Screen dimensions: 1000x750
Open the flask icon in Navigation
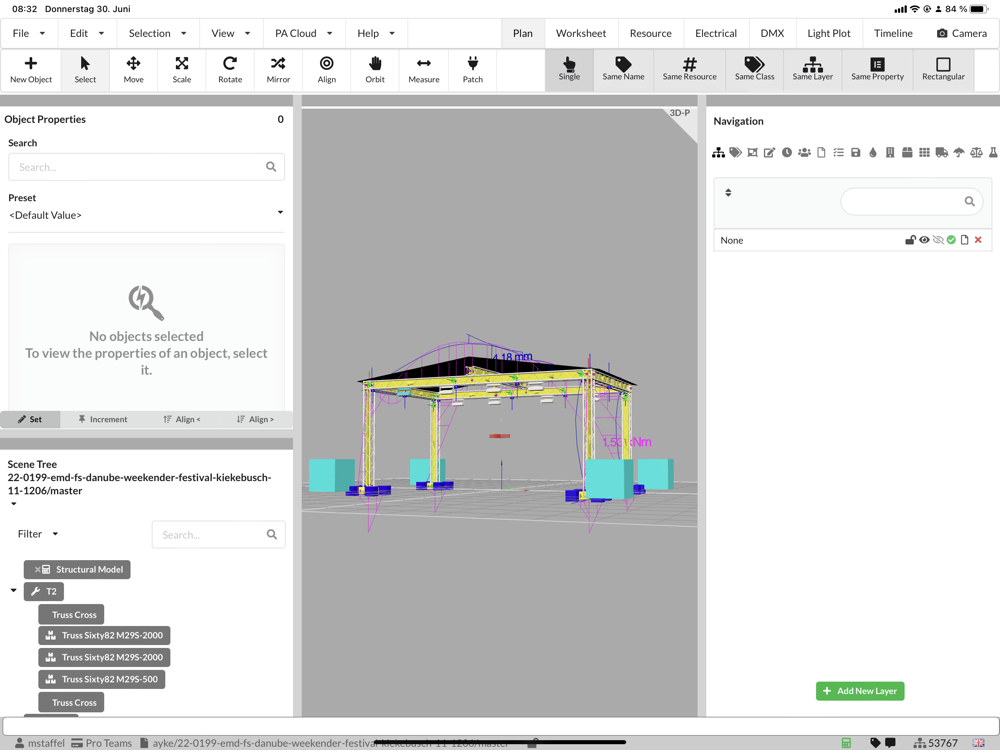coord(993,152)
